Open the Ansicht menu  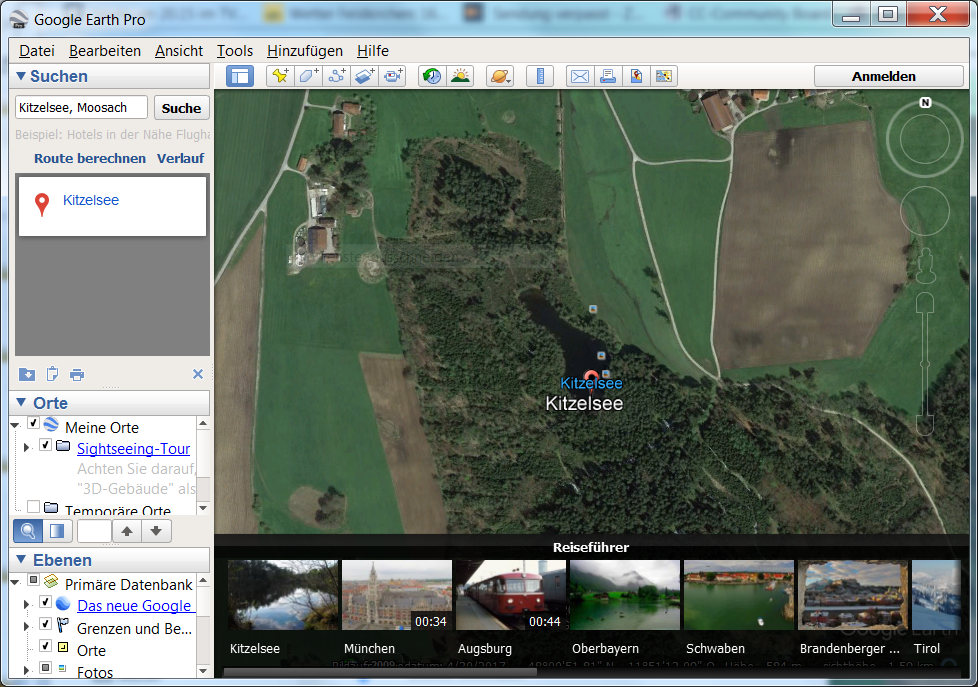[179, 51]
